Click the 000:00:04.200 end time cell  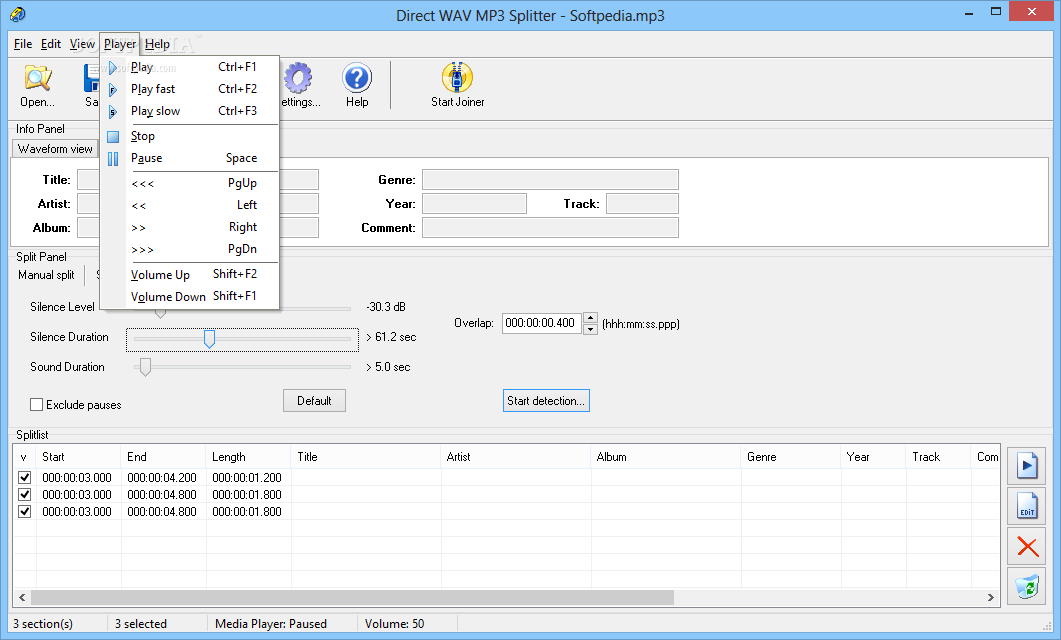click(162, 478)
